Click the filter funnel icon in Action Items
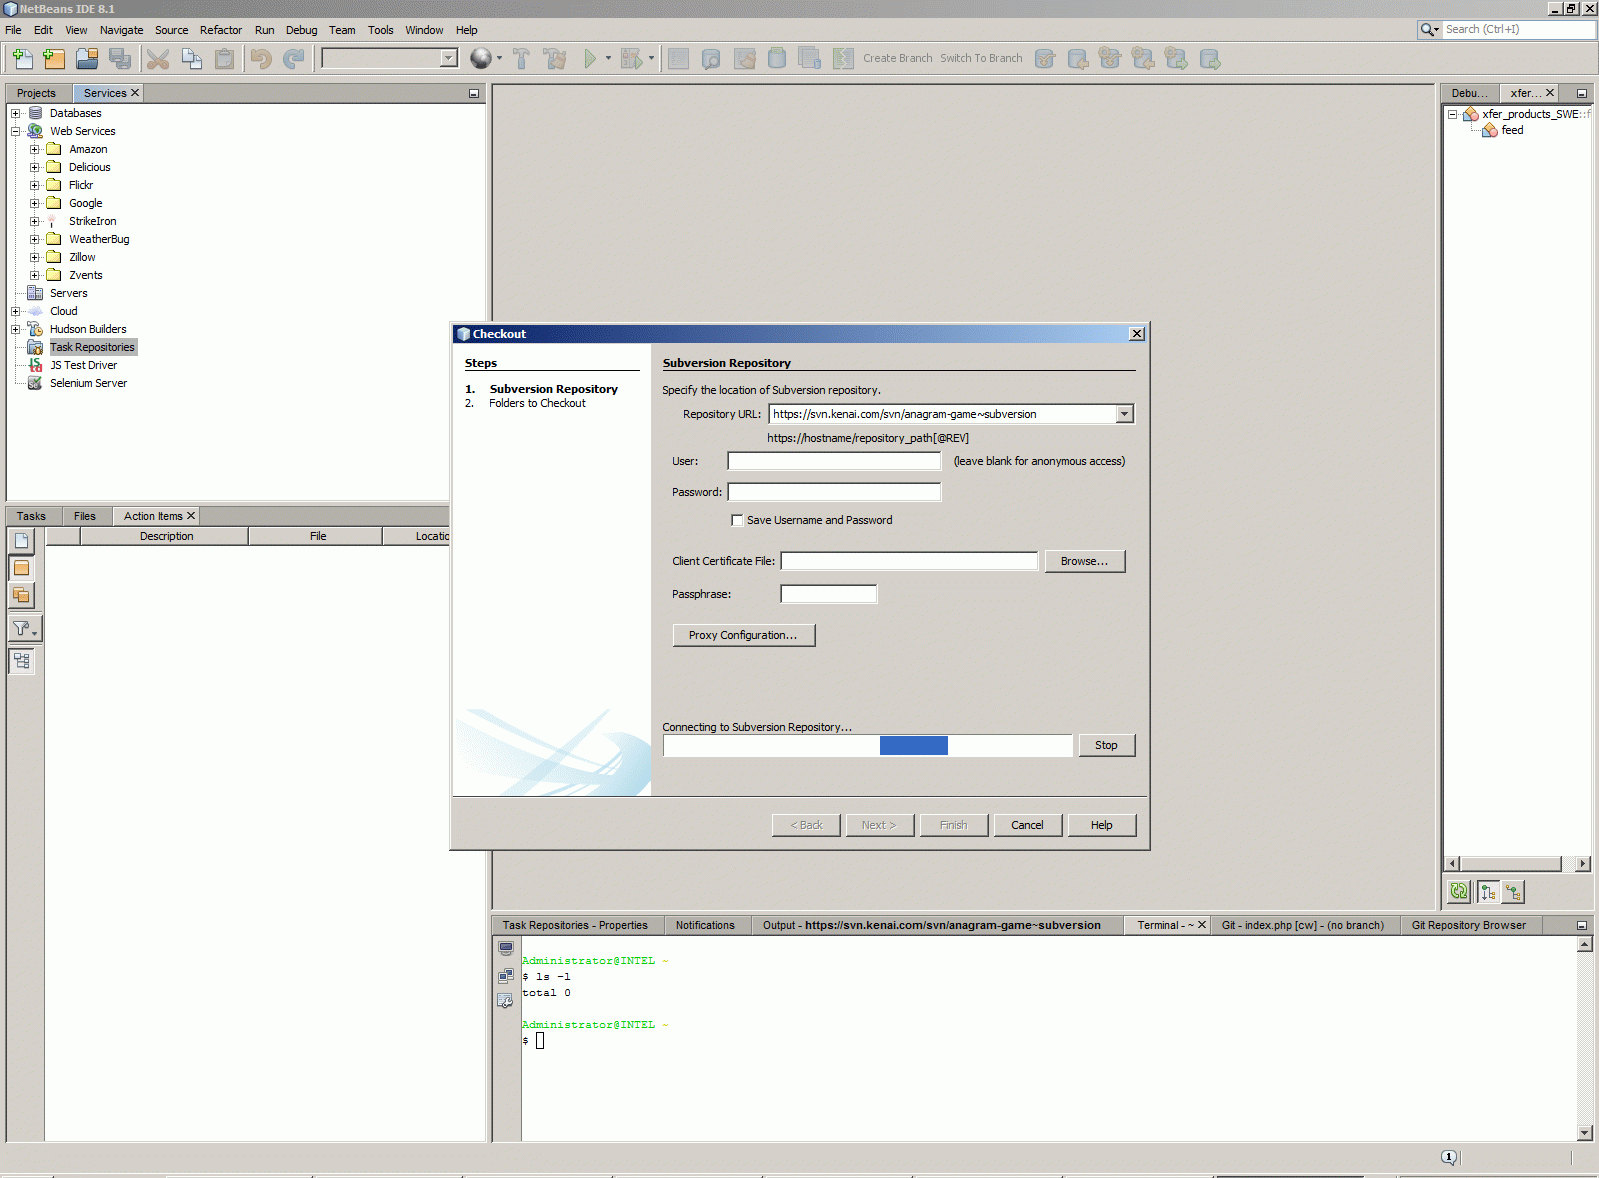 (x=22, y=628)
